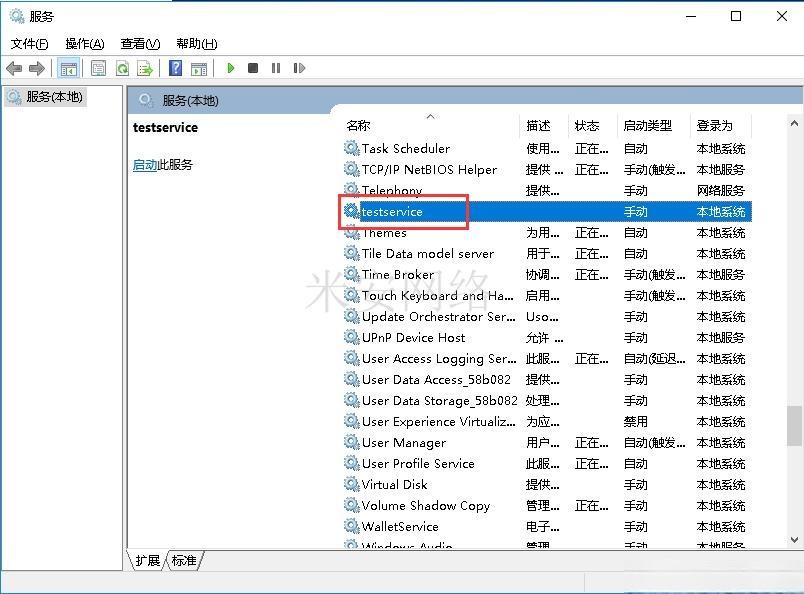Image resolution: width=804 pixels, height=594 pixels.
Task: Click 手动 startup type of testservice
Action: (636, 212)
